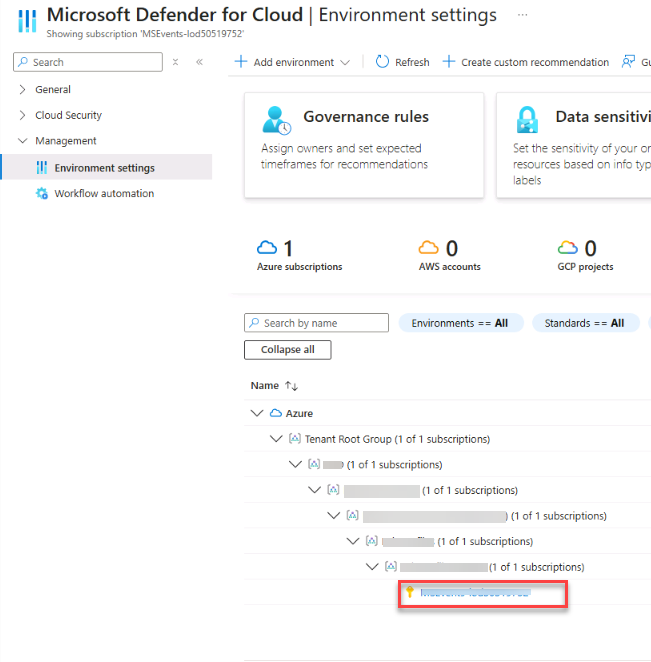Click the Microsoft Defender for Cloud logo icon
The image size is (651, 662).
point(27,20)
